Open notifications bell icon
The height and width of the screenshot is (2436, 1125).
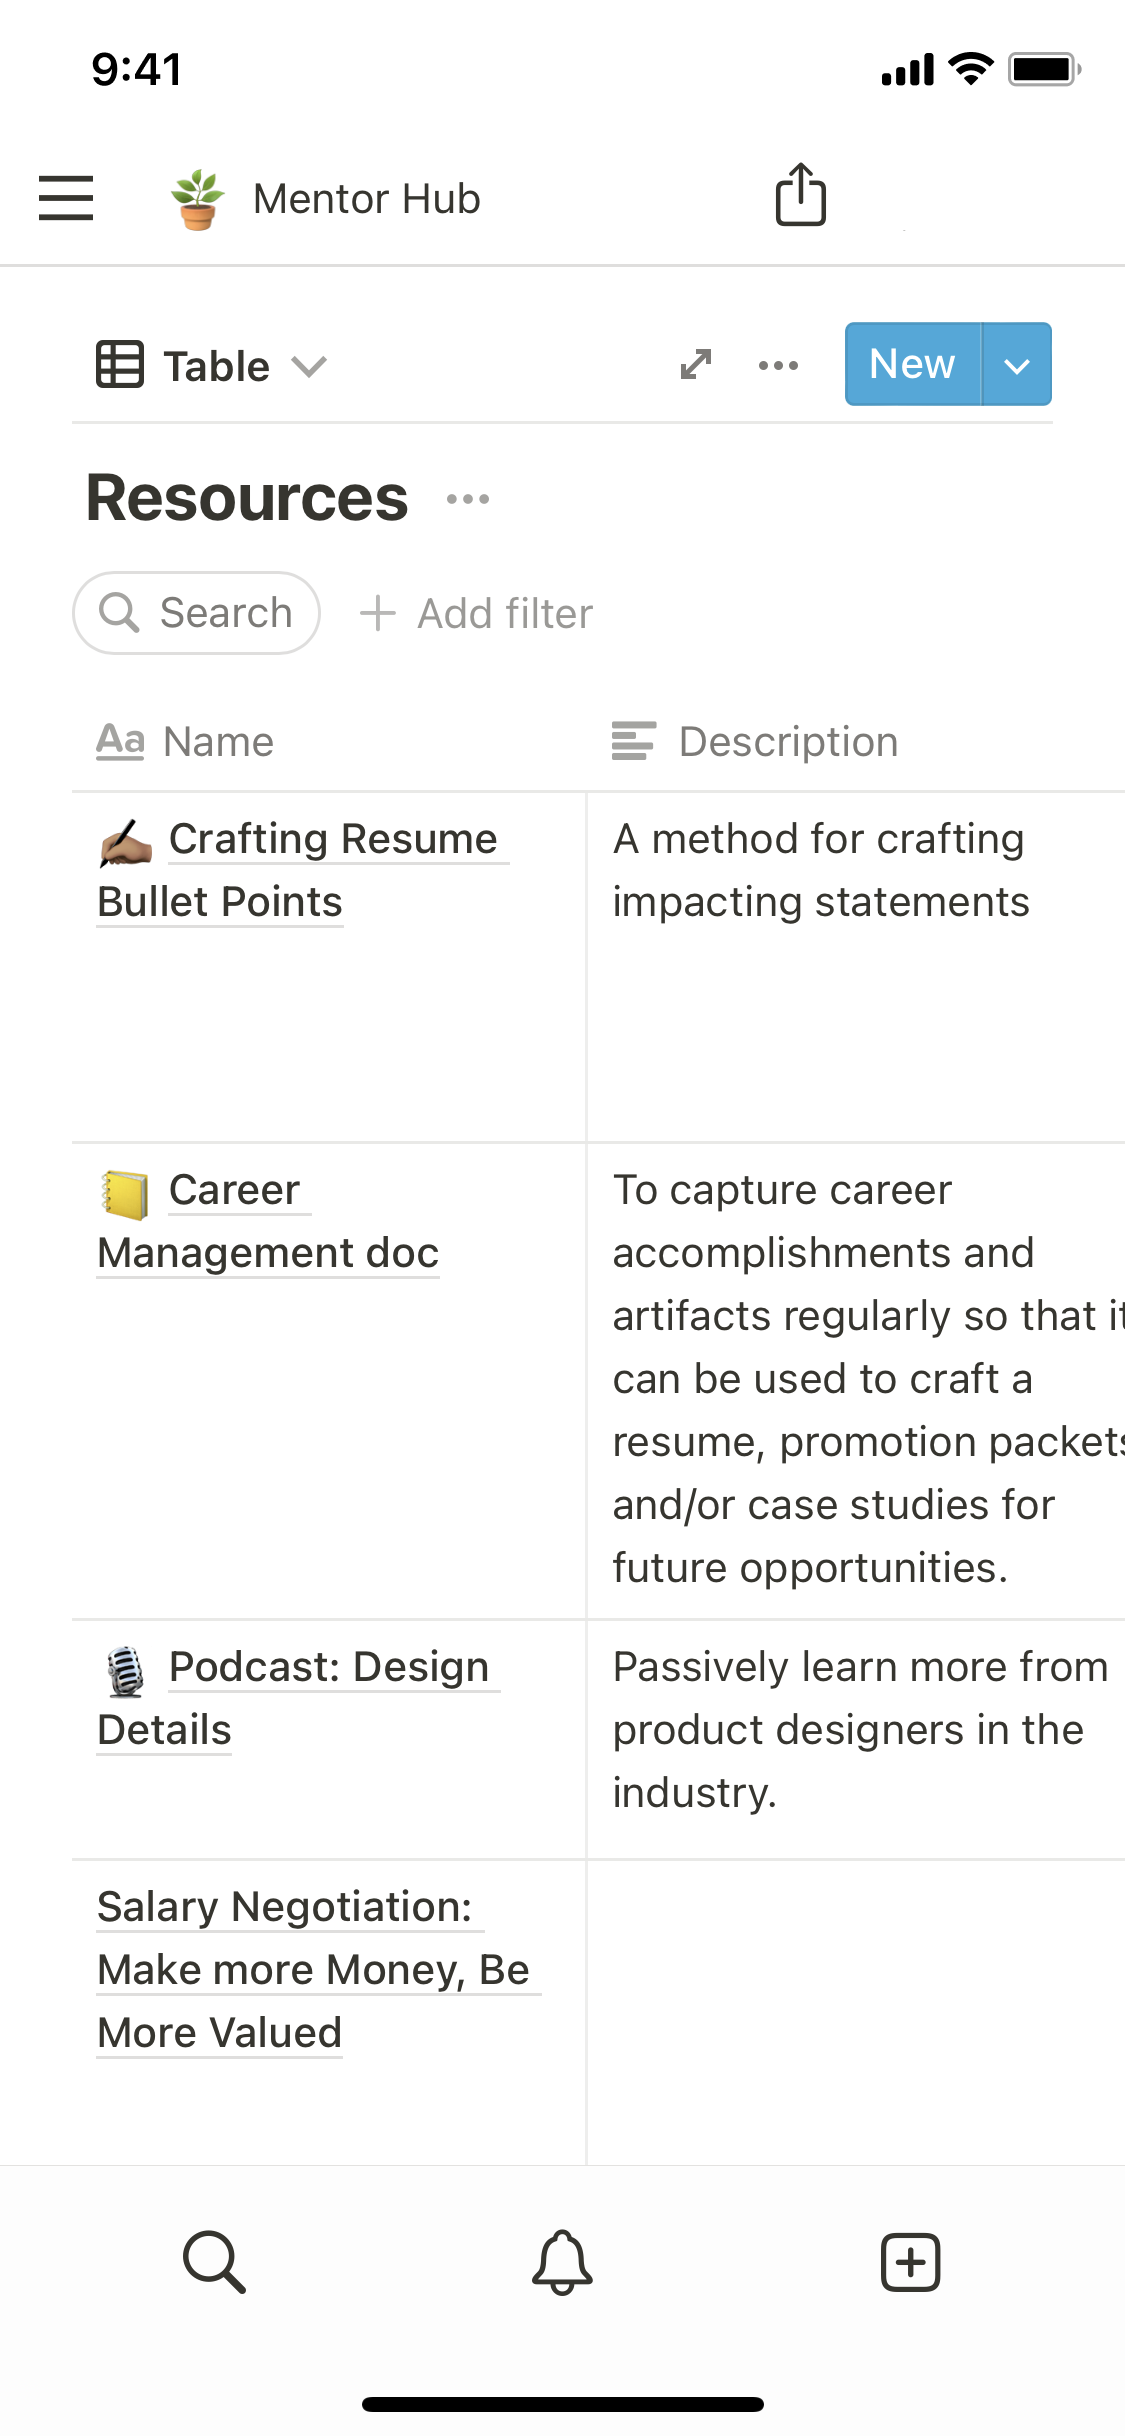pos(562,2262)
